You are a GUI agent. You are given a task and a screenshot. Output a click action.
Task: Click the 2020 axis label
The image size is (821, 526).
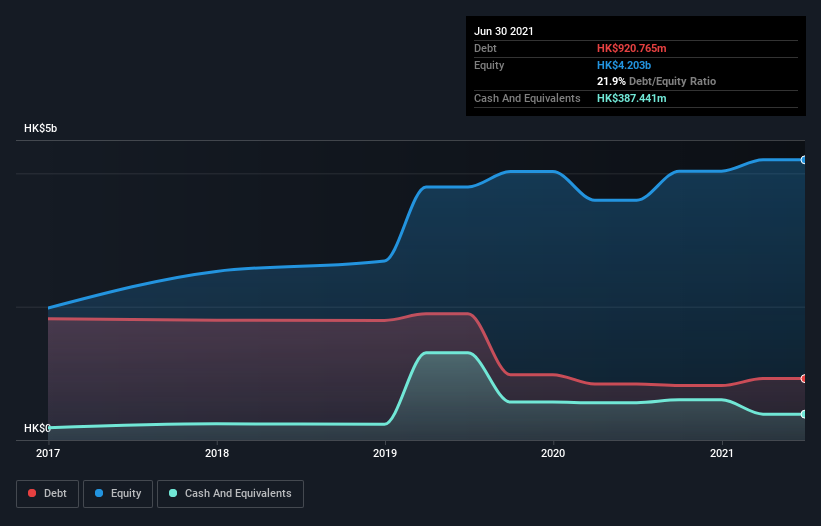click(553, 453)
